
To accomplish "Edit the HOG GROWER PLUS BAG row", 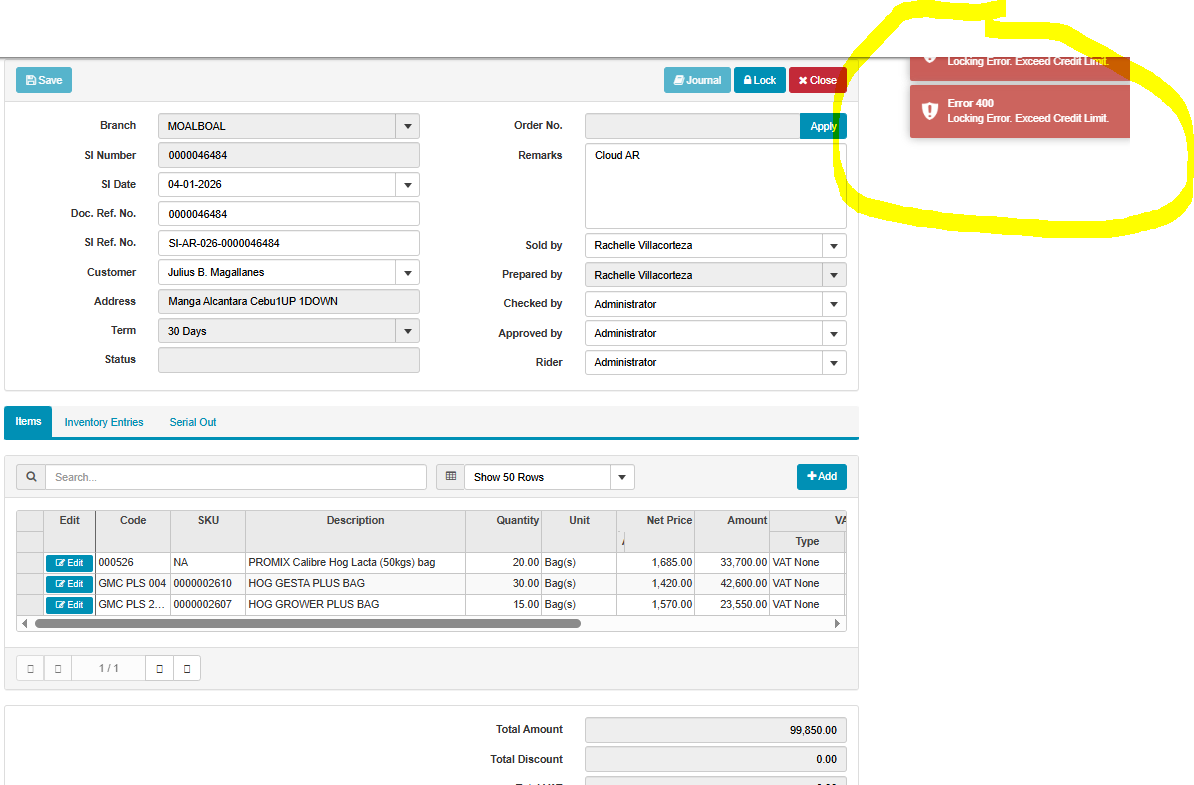I will [x=69, y=605].
